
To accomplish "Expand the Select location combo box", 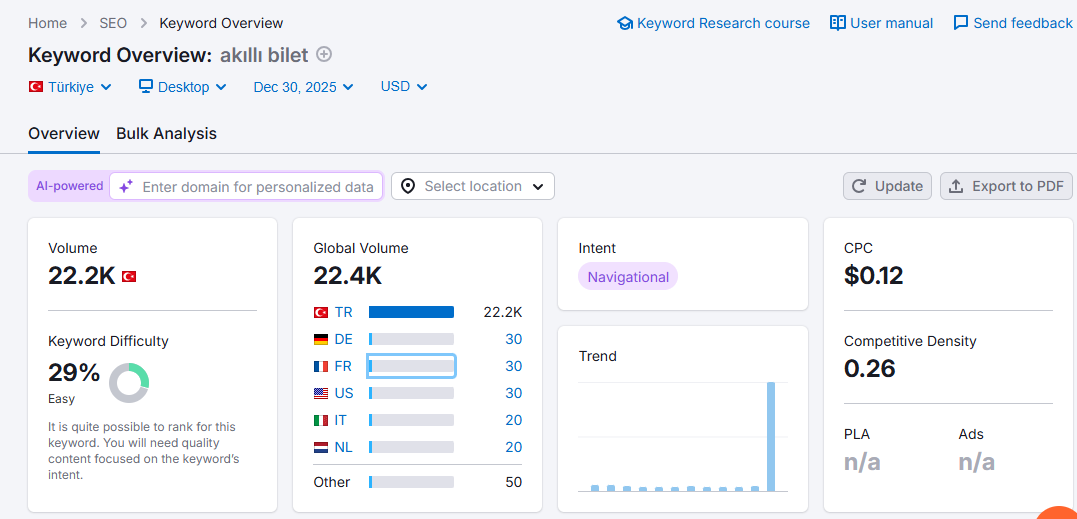I will 473,186.
